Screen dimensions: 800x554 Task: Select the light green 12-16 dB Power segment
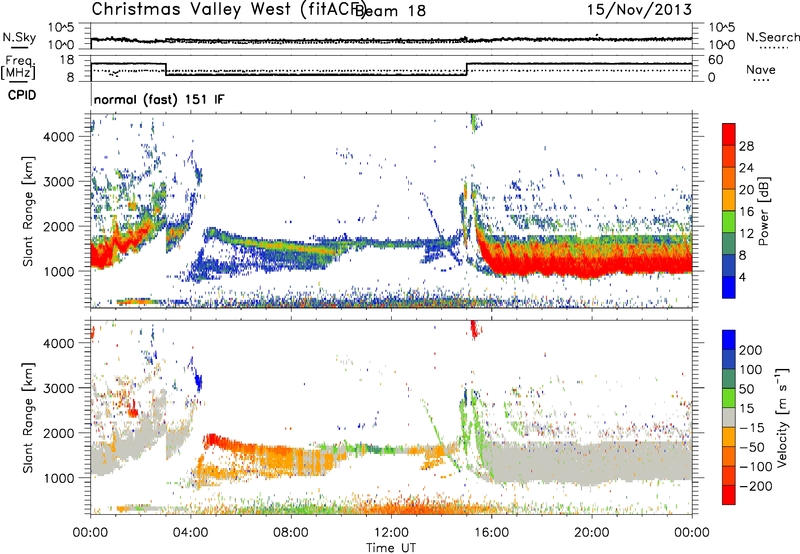coord(729,222)
